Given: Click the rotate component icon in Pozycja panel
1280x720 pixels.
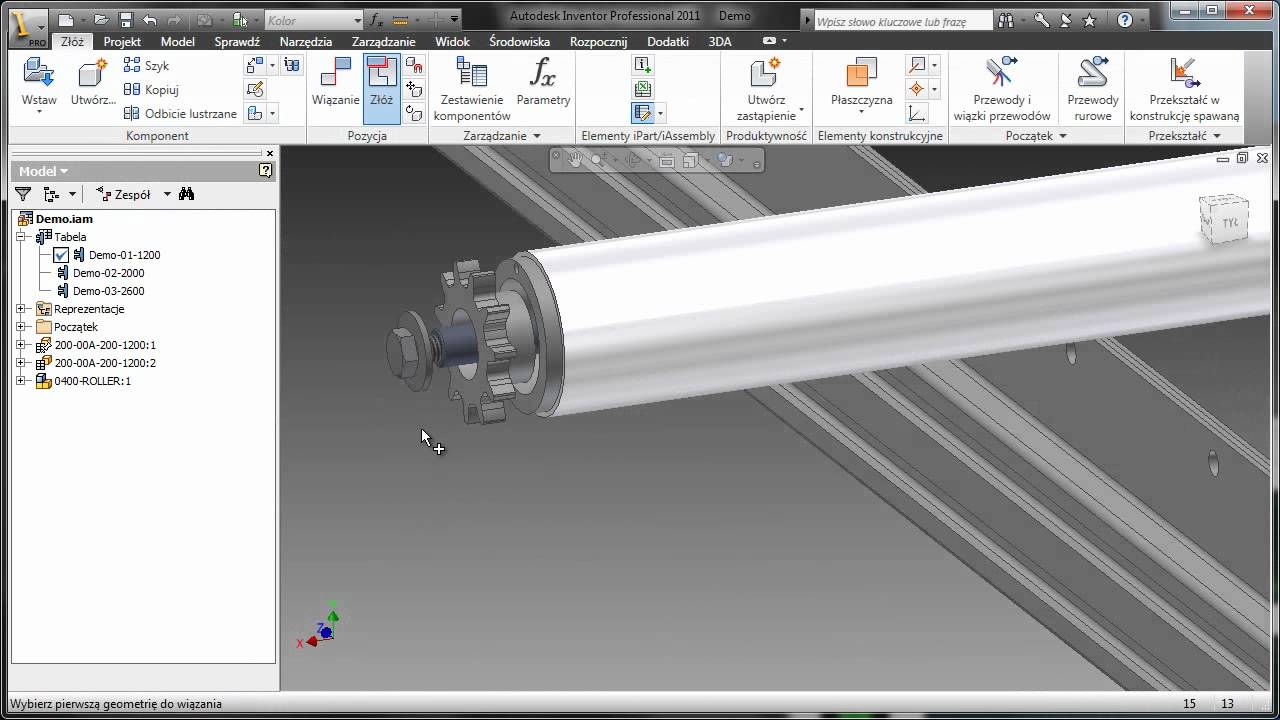Looking at the screenshot, I should coord(415,113).
